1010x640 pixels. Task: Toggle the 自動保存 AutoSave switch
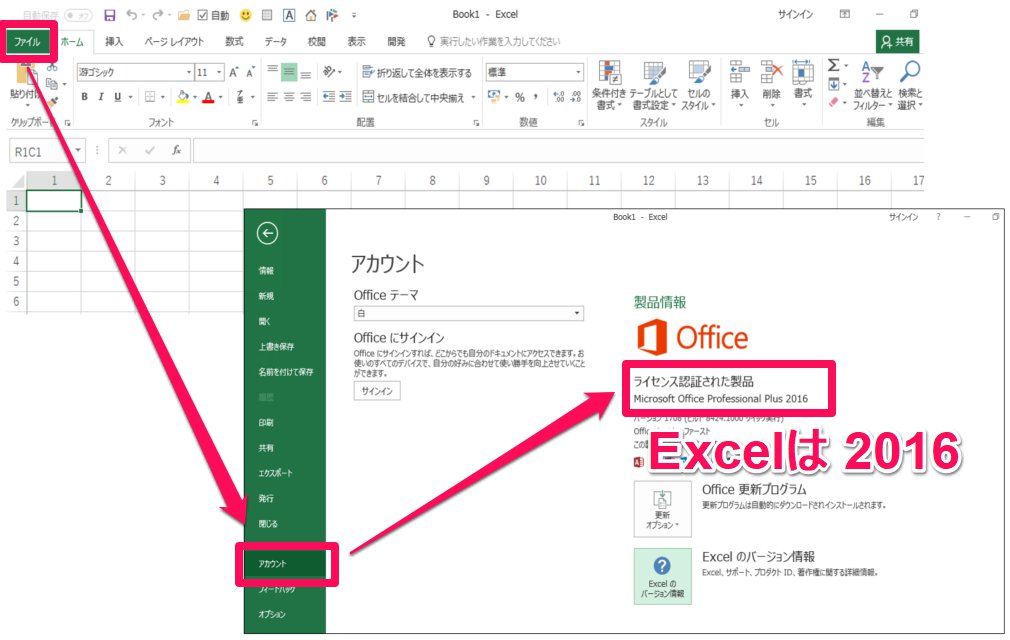coord(77,15)
